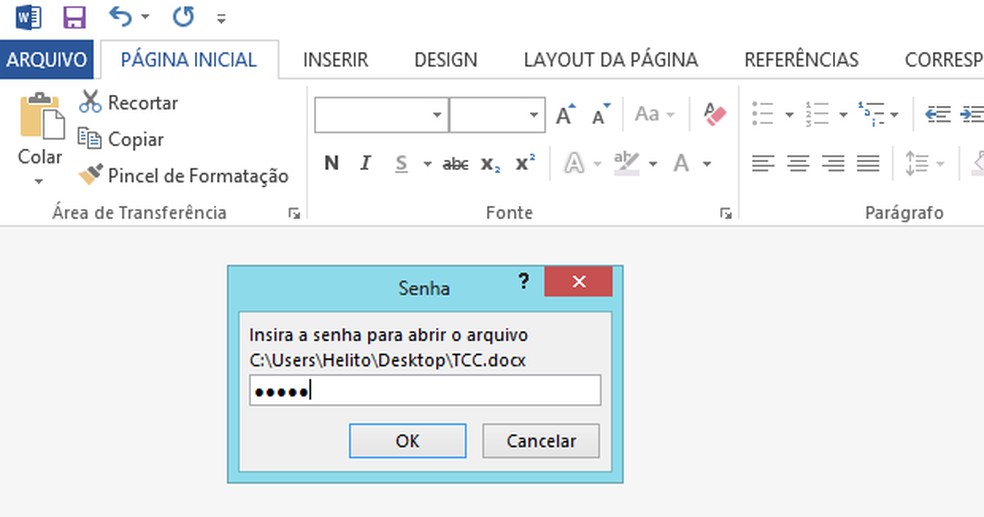Image resolution: width=984 pixels, height=517 pixels.
Task: Expand the Colar paste options arrow
Action: coord(40,182)
